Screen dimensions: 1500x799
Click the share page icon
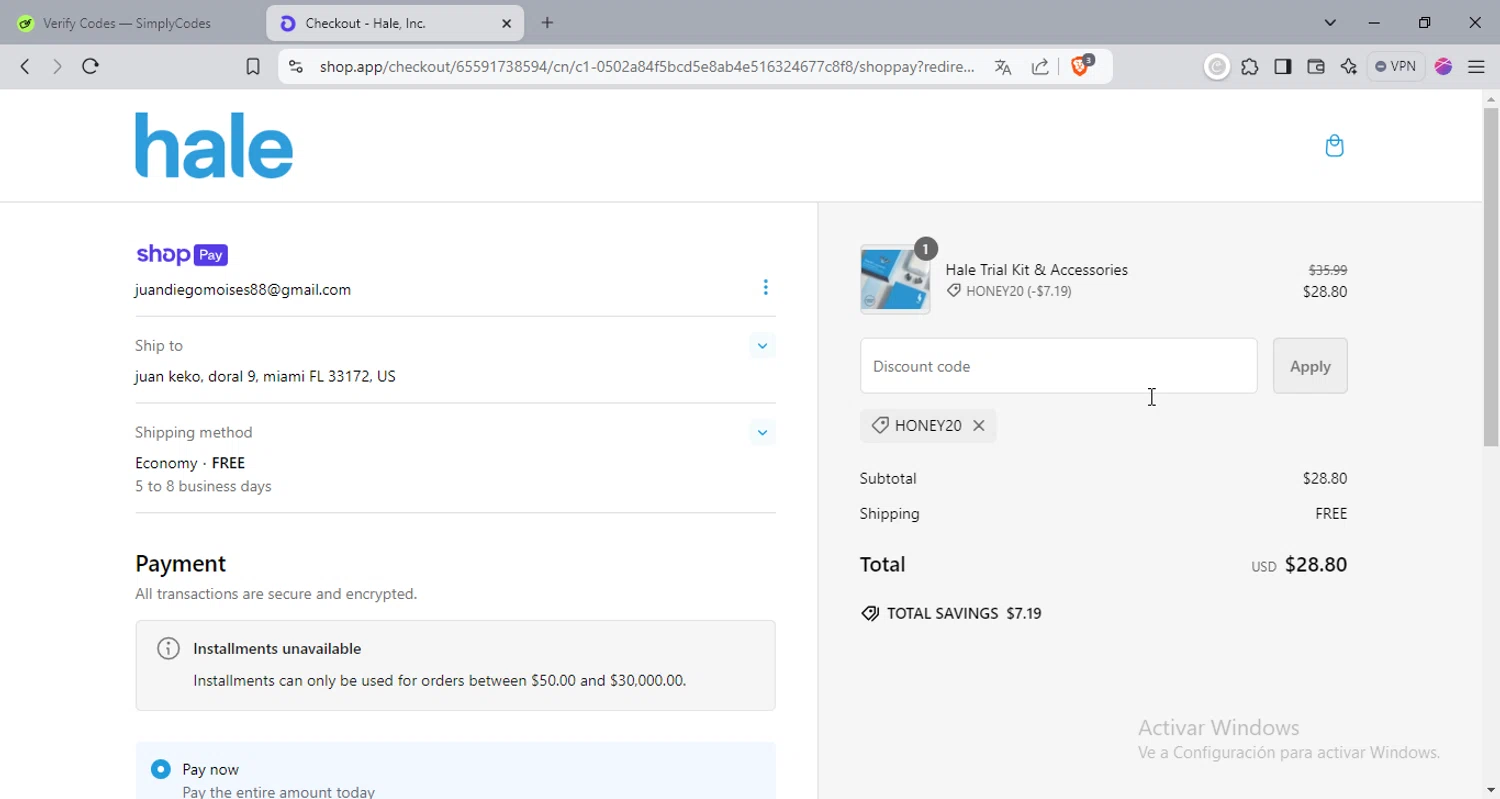[1040, 67]
